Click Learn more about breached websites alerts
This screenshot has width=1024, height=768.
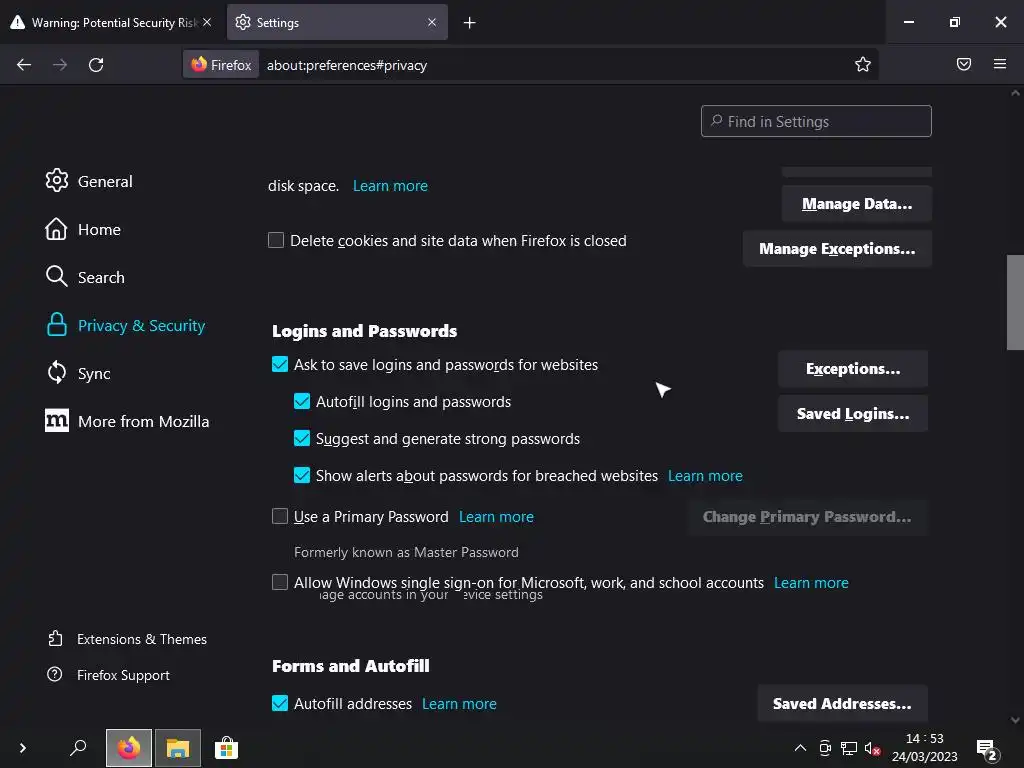pyautogui.click(x=705, y=476)
